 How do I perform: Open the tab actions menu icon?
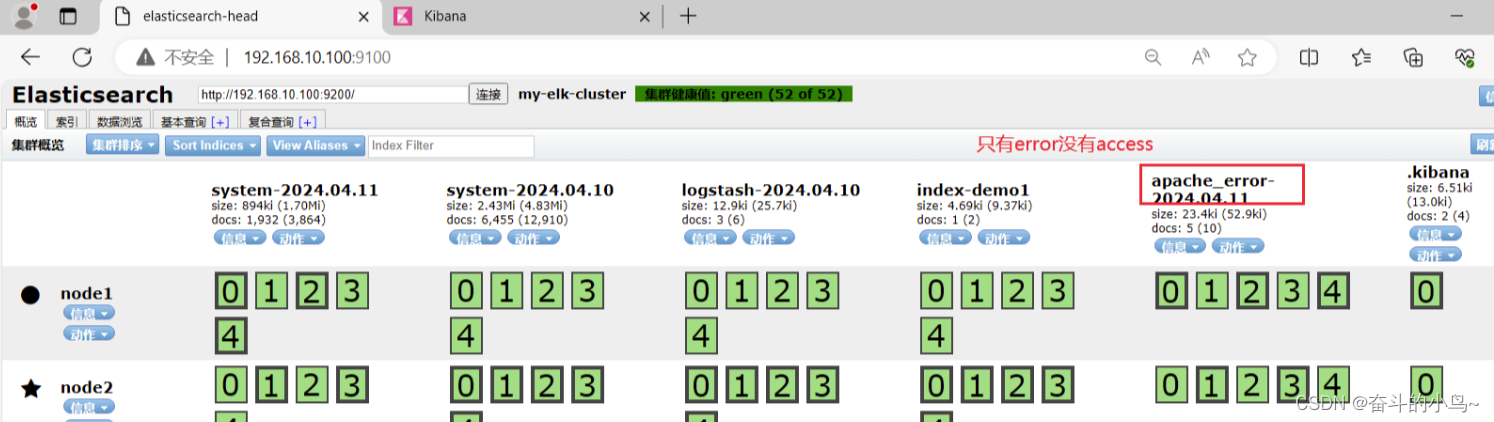68,16
